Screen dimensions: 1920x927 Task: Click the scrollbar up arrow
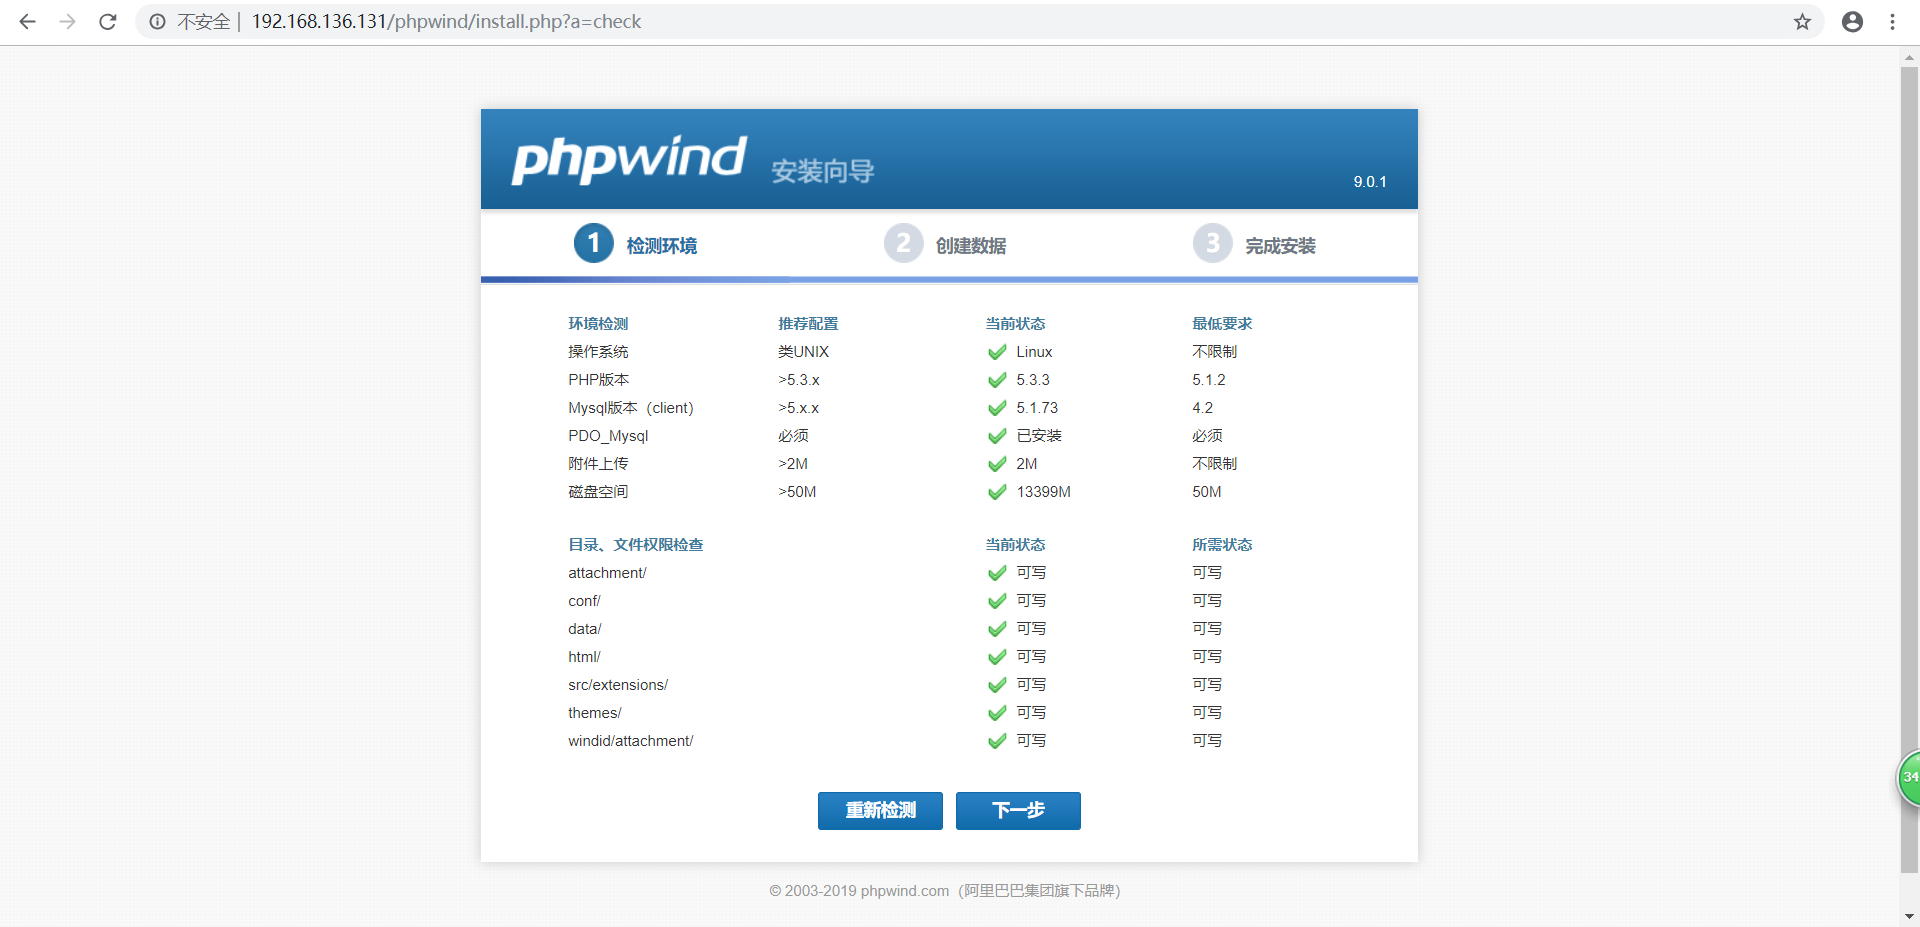(1909, 57)
